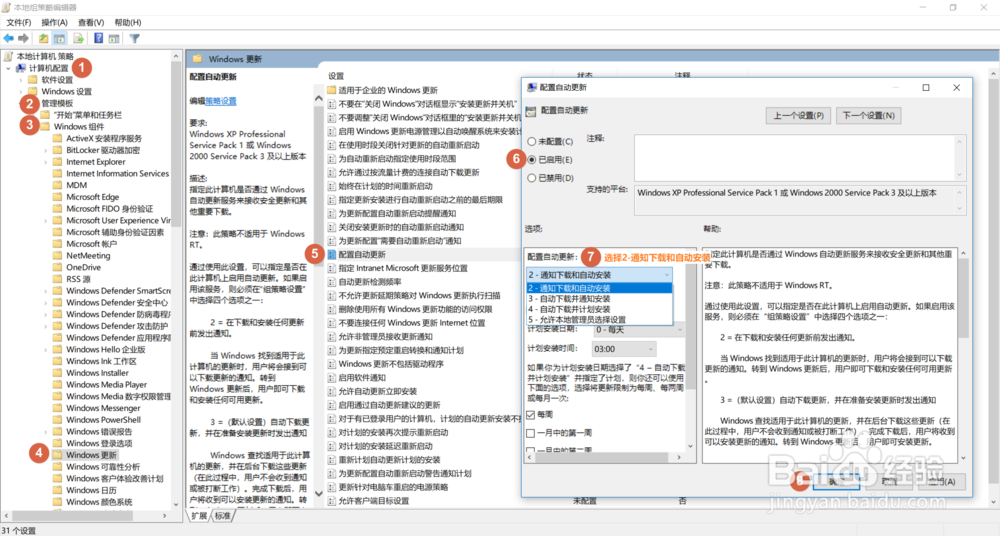Click the 设置 column header
The image size is (1000, 536).
(x=336, y=75)
